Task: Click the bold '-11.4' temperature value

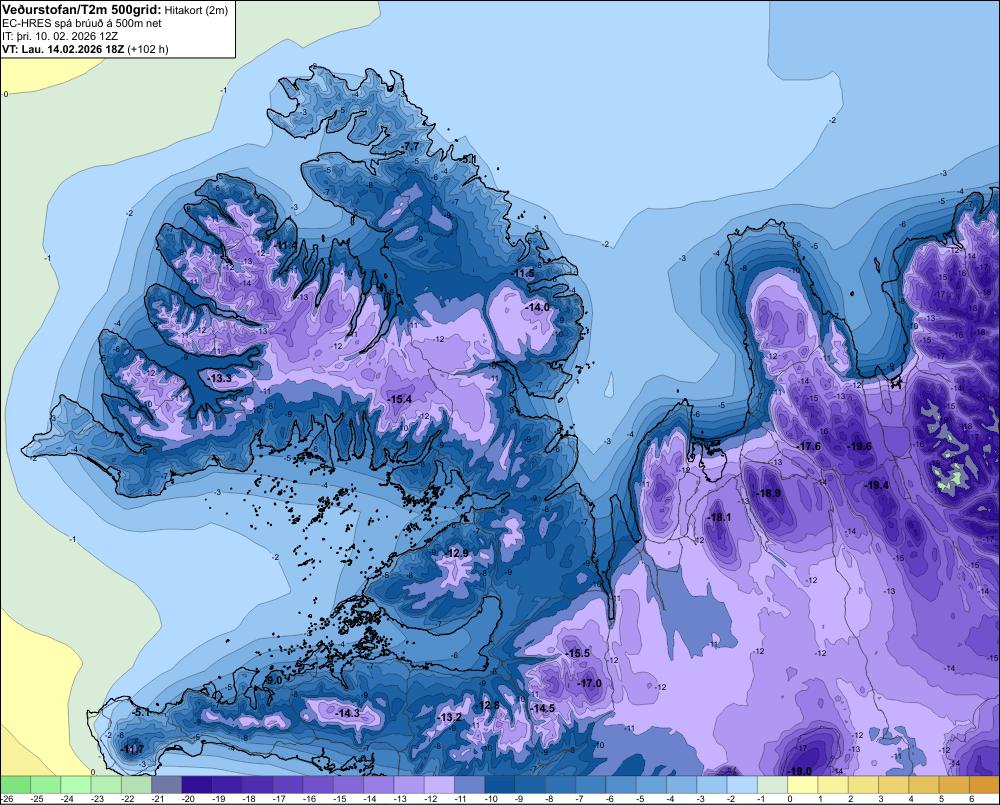Action: [x=285, y=245]
